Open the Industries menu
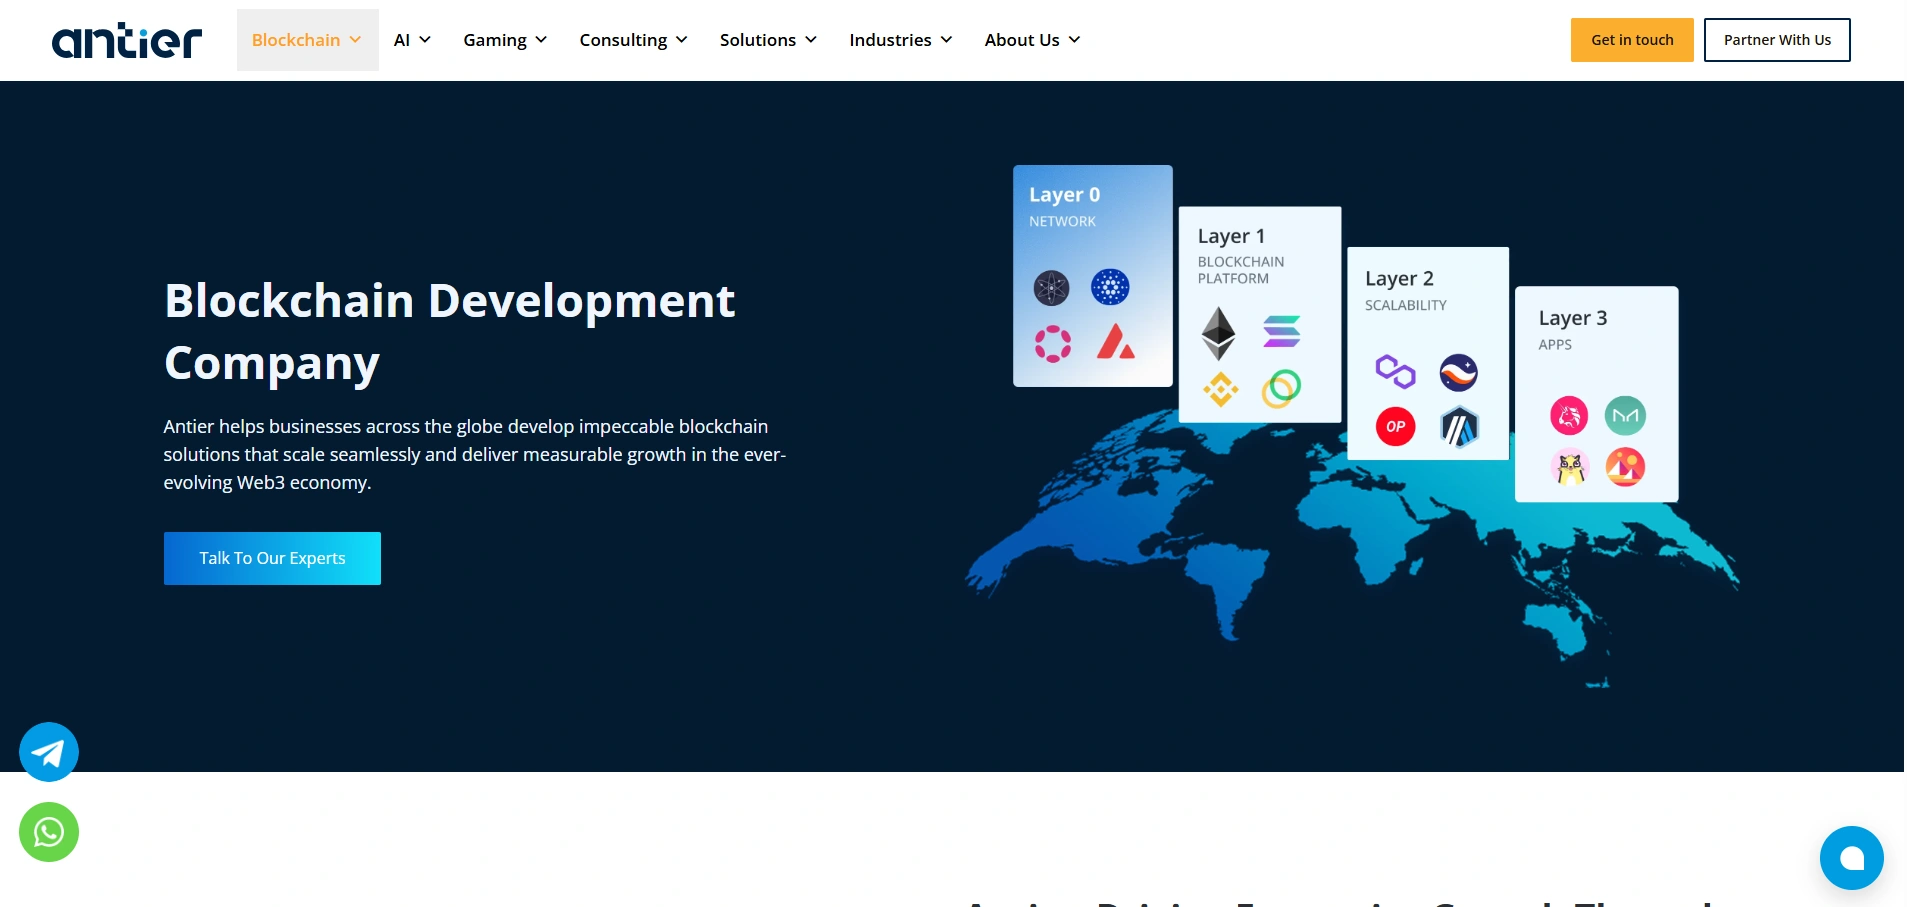This screenshot has height=907, width=1907. click(x=900, y=40)
